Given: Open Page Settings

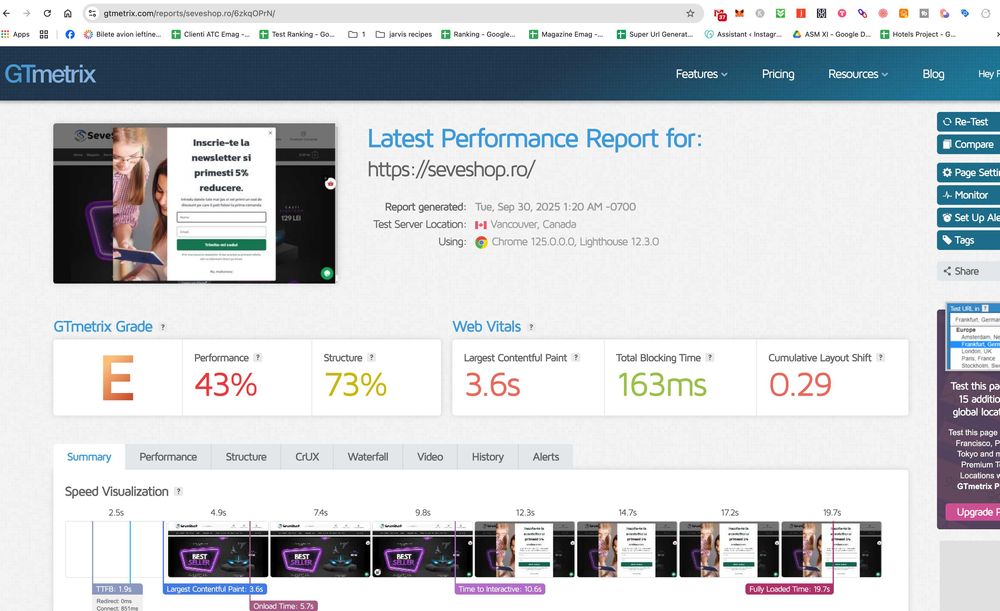Looking at the screenshot, I should [x=968, y=172].
